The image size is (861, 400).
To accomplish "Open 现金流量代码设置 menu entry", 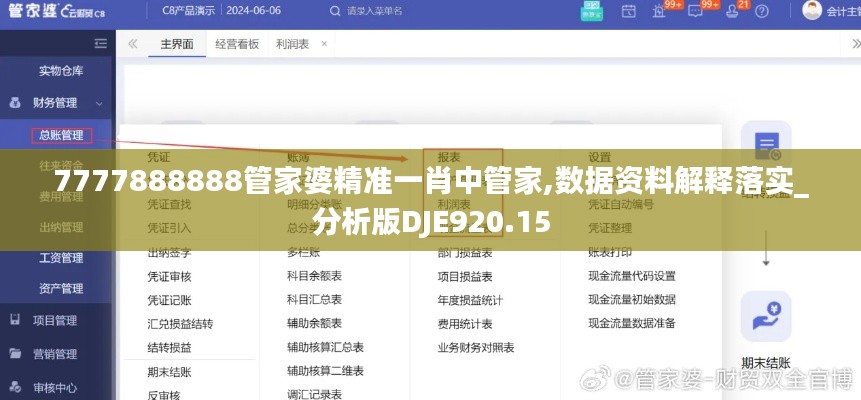I will pyautogui.click(x=631, y=276).
